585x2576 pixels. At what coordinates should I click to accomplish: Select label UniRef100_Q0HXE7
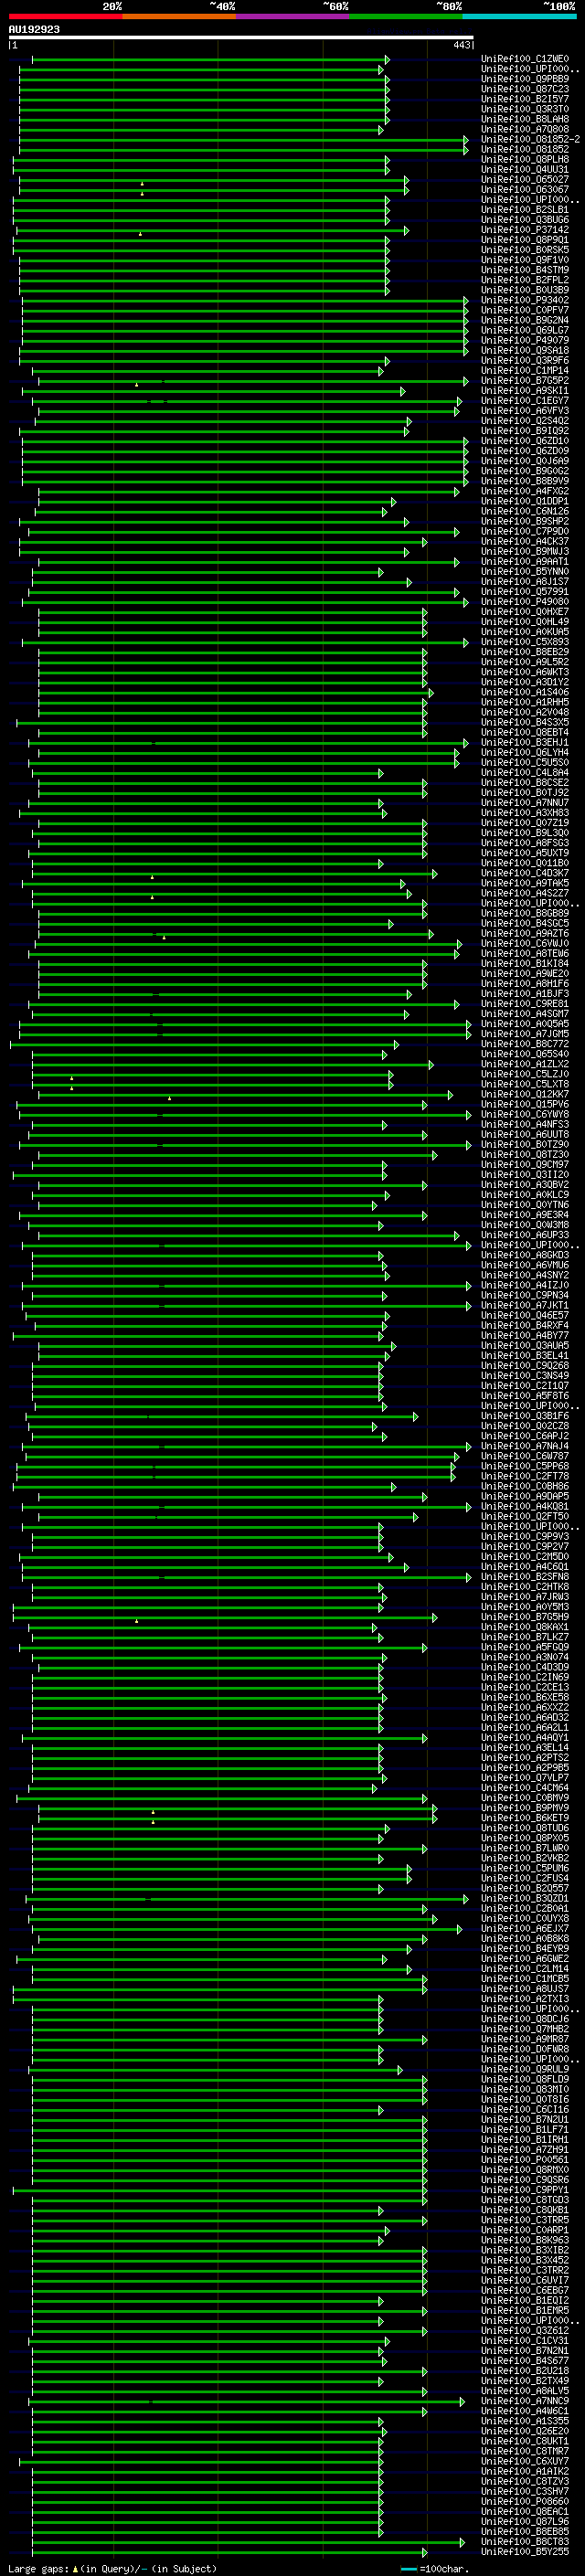click(525, 612)
